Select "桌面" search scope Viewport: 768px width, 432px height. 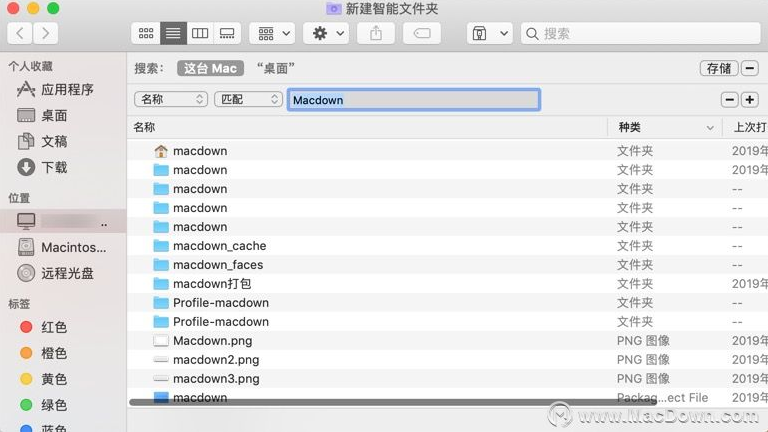[276, 68]
